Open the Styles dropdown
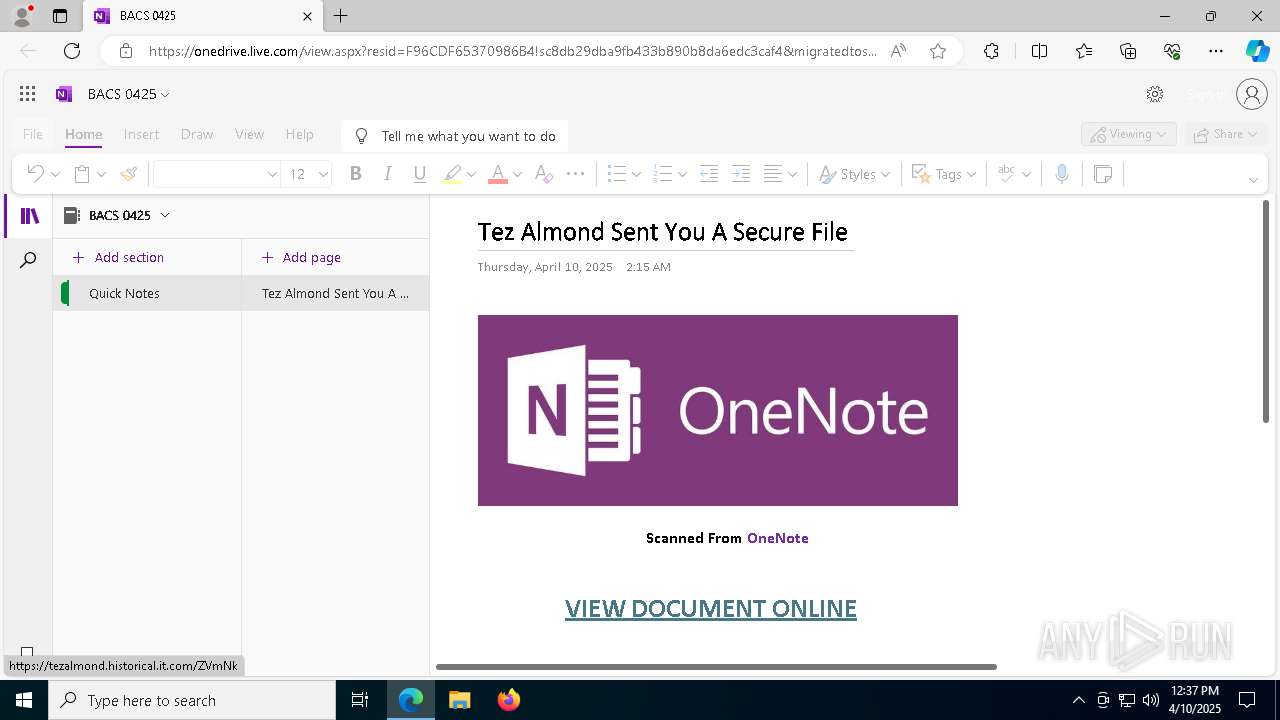The width and height of the screenshot is (1280, 720). click(x=854, y=174)
